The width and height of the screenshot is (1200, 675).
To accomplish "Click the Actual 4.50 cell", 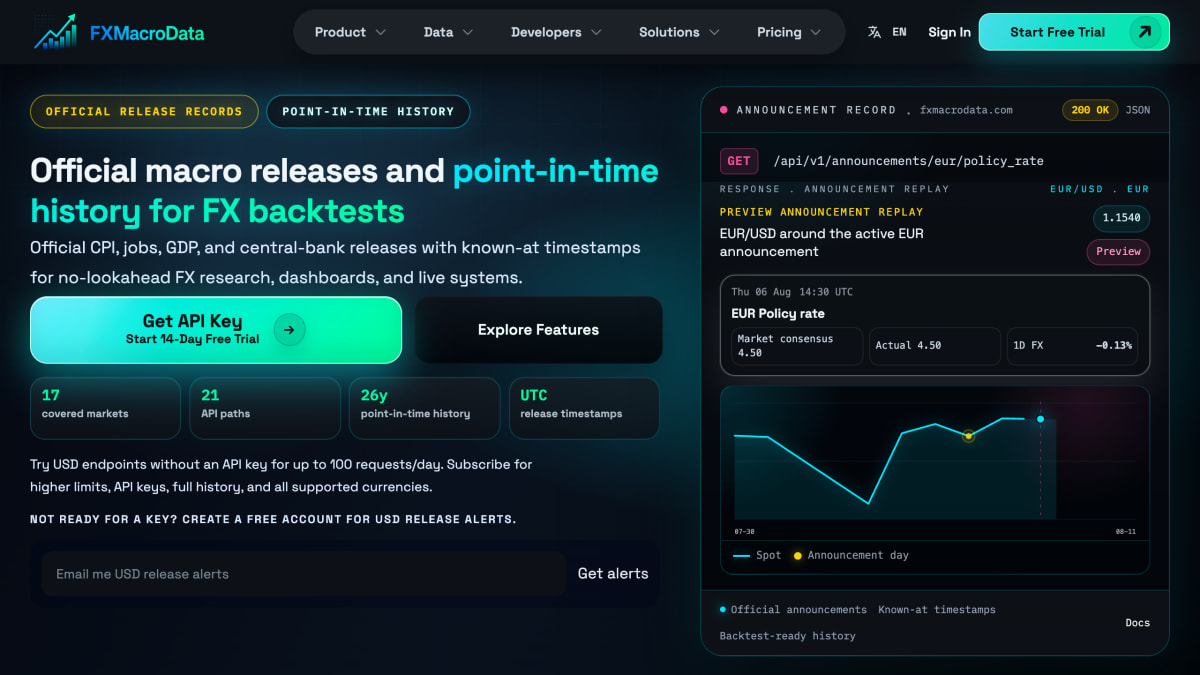I will (935, 346).
